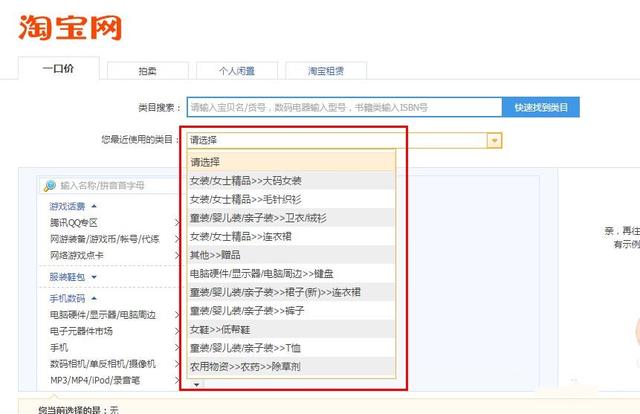Screen dimensions: 640x414
Task: Open the 个人闲置 tab
Action: tap(237, 71)
